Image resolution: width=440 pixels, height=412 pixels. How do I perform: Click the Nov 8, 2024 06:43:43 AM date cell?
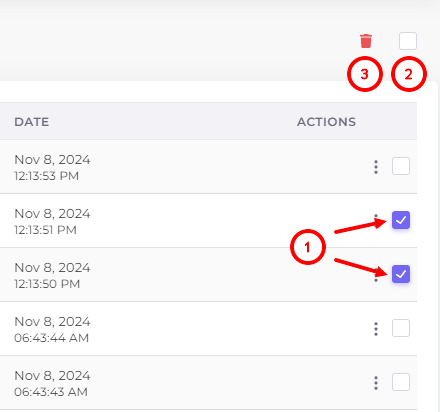52,383
